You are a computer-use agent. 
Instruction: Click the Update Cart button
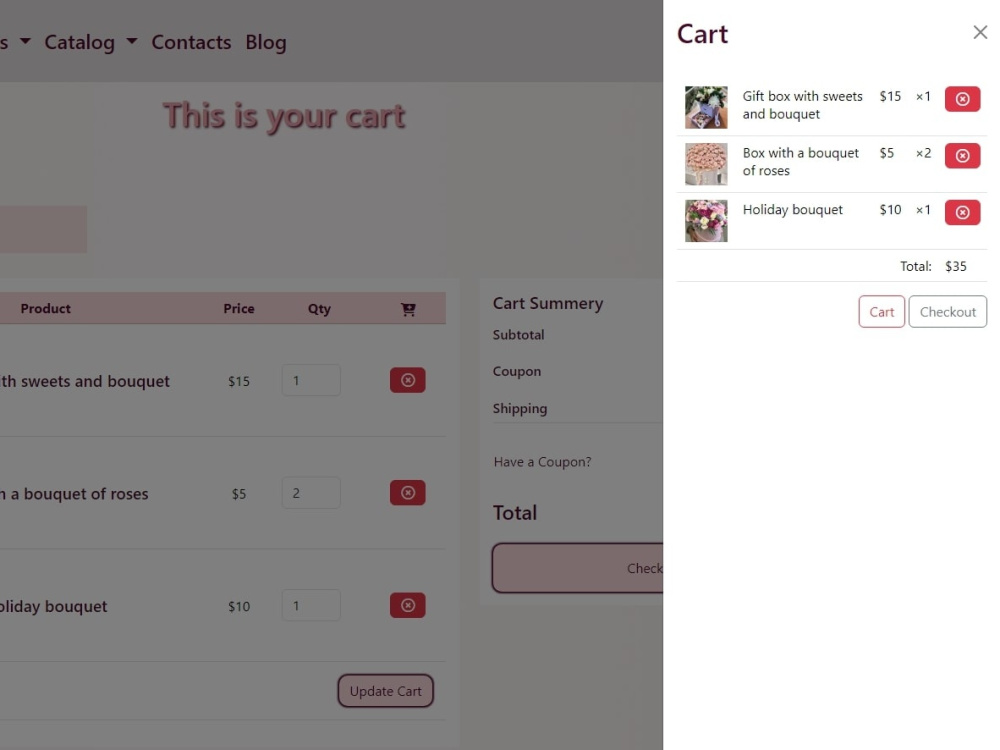point(385,691)
